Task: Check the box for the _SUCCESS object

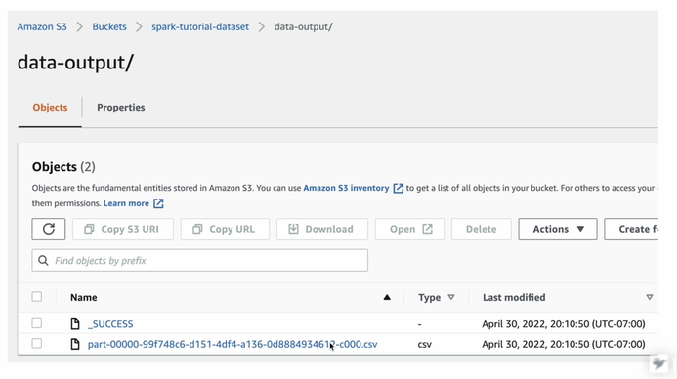Action: click(37, 323)
